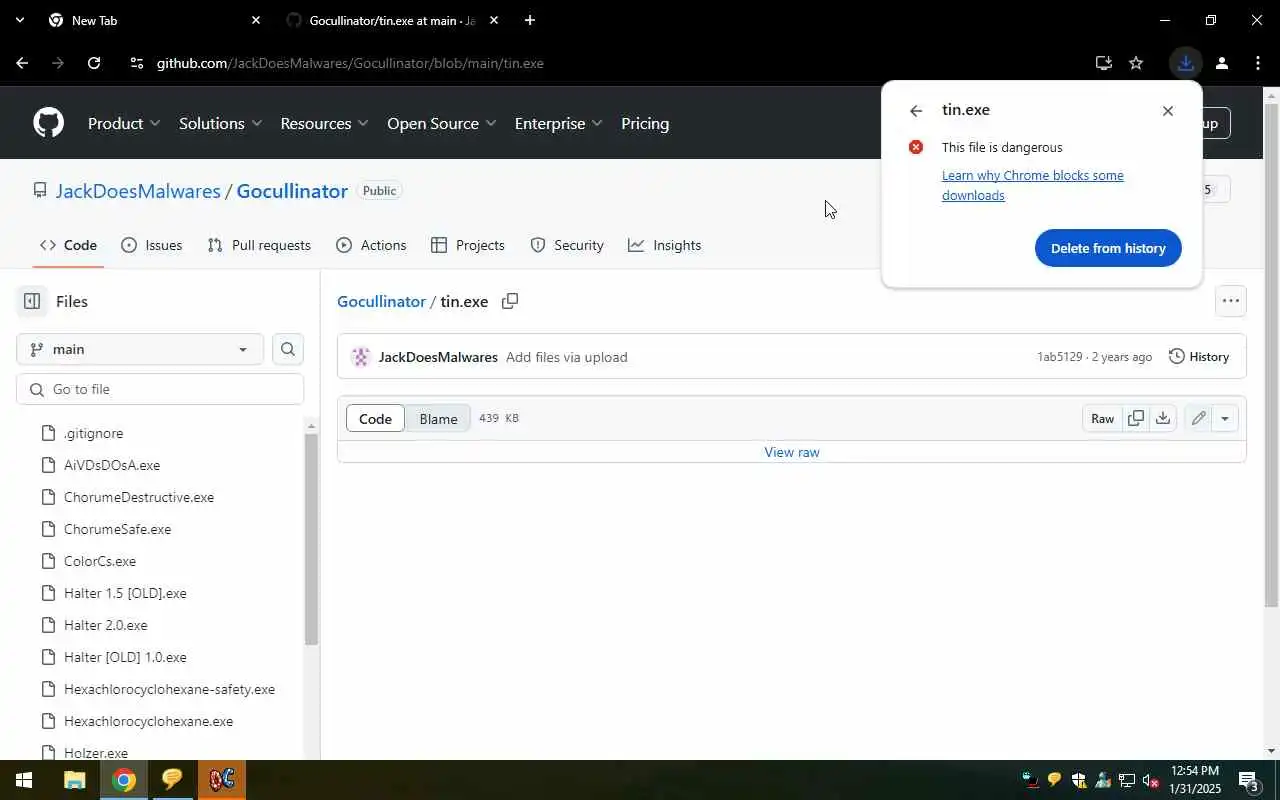Bookmark this page with the star icon

1136,63
